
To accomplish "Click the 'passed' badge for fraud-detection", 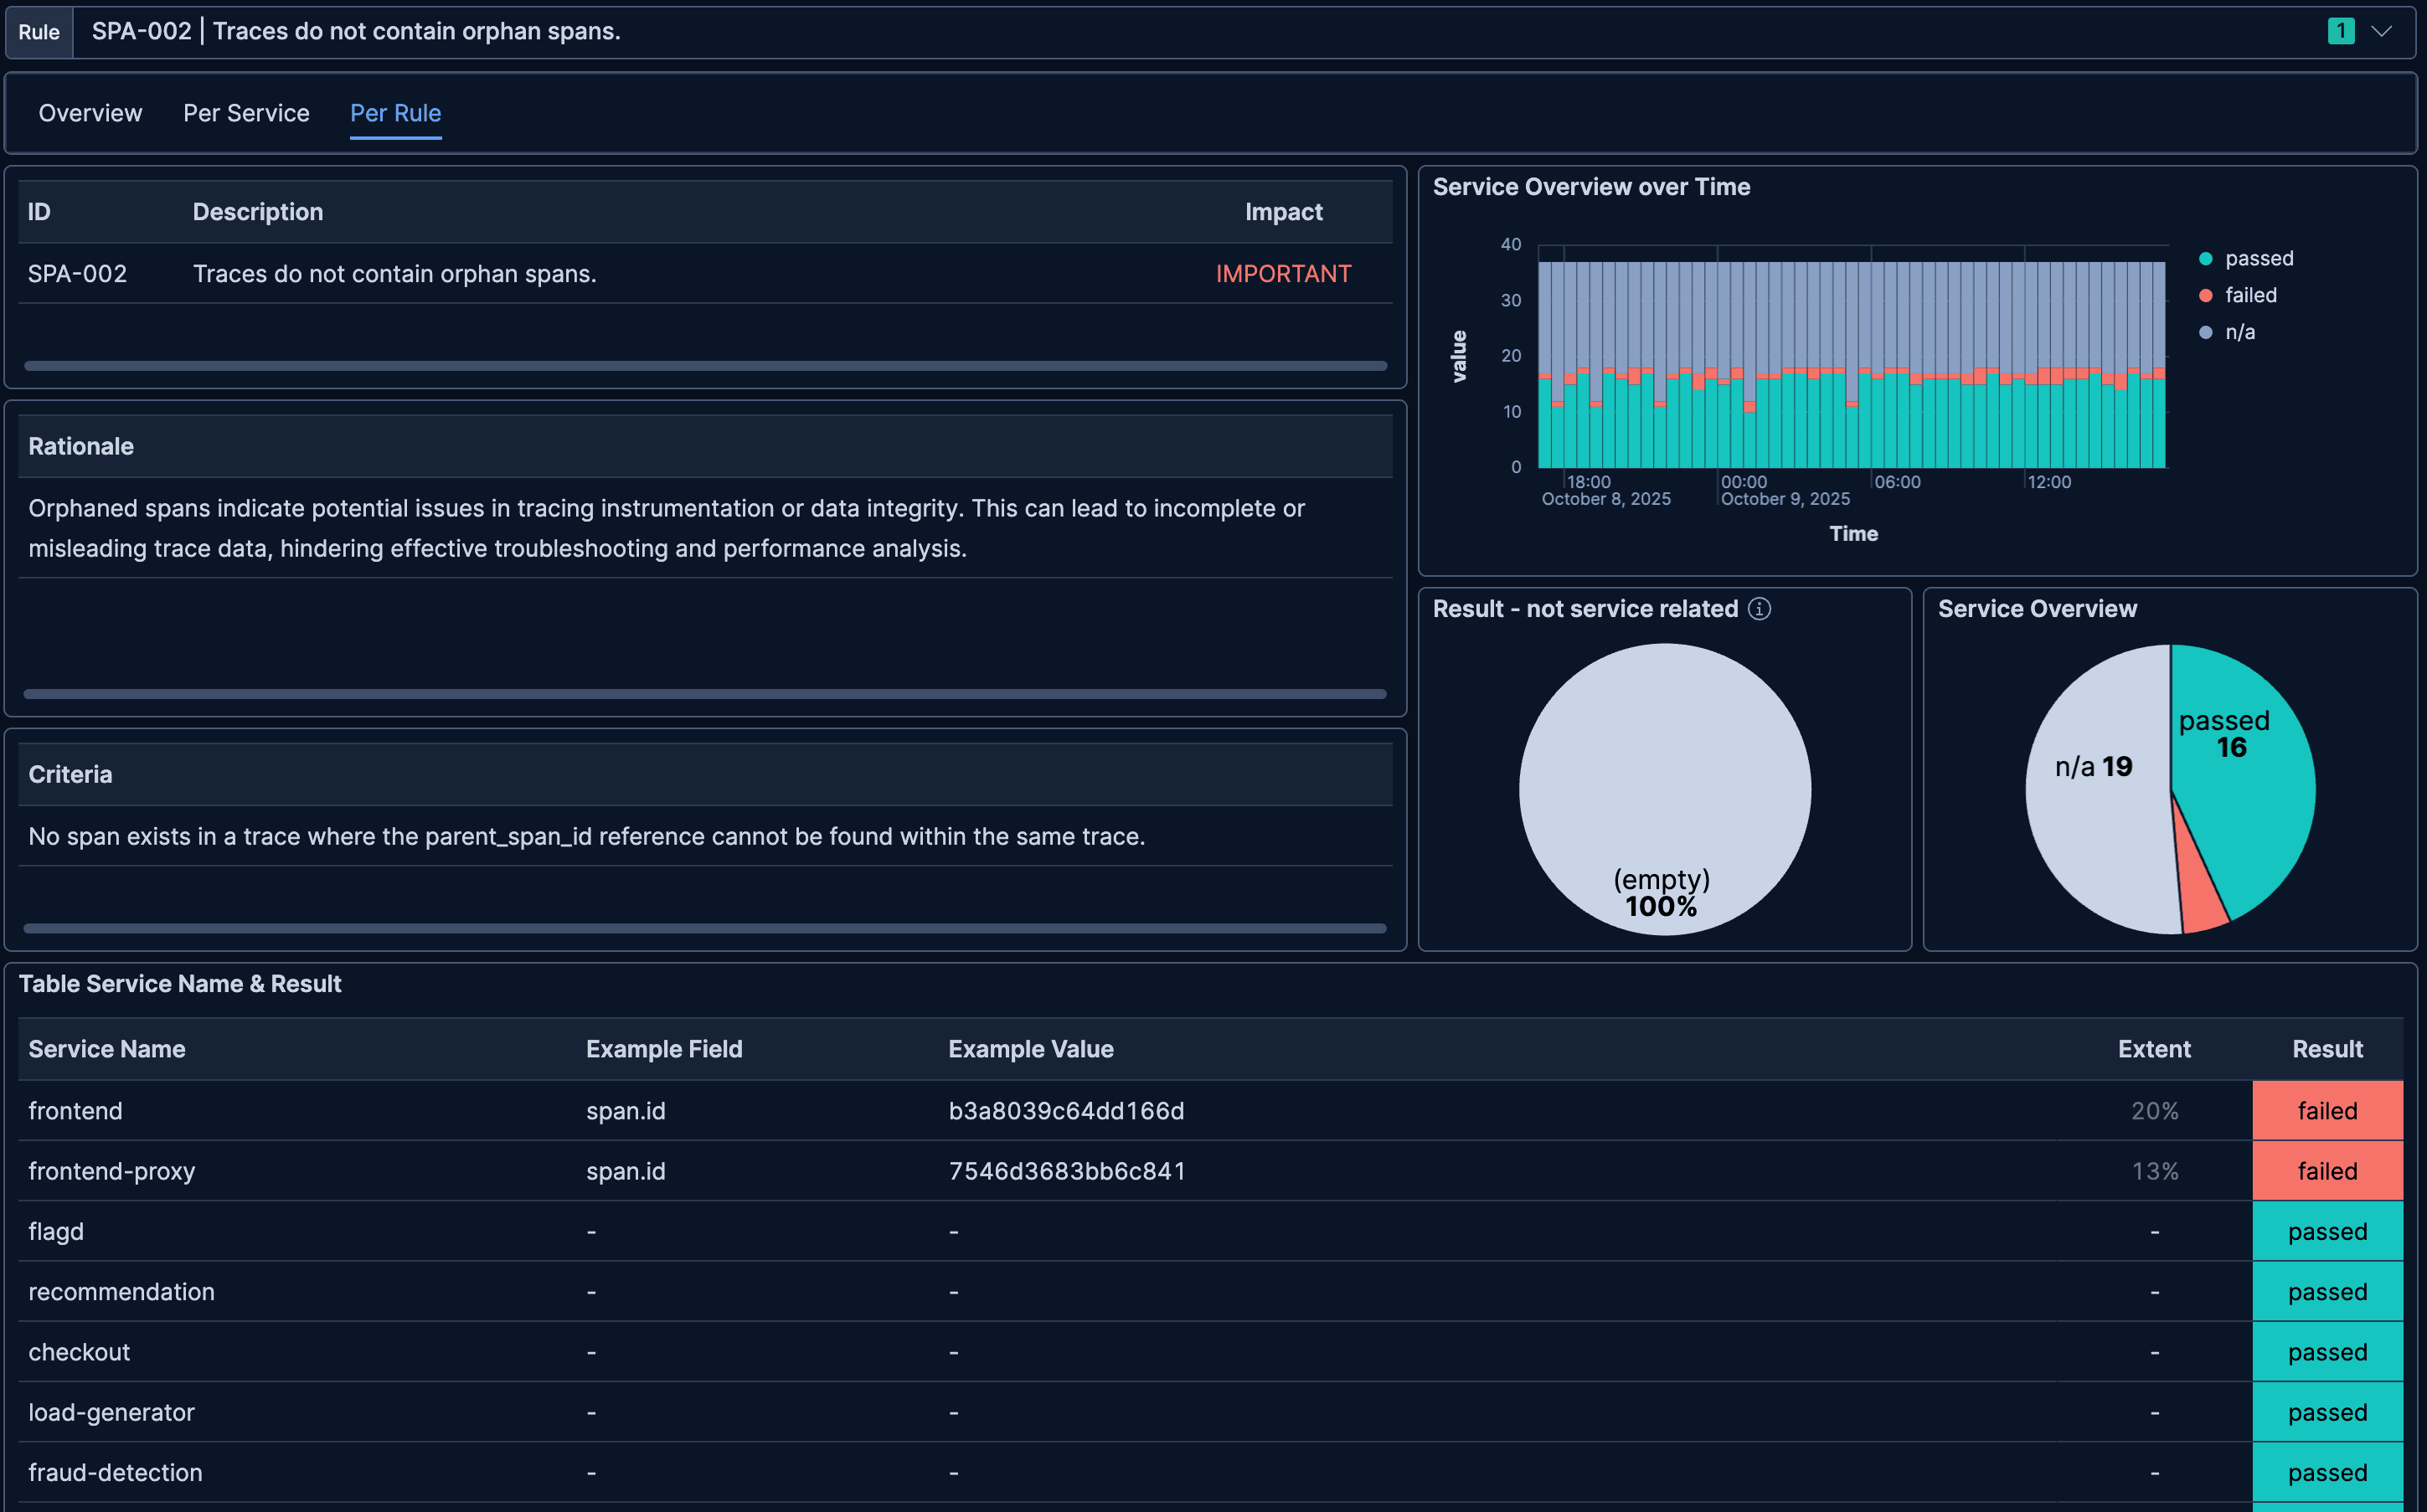I will coord(2327,1472).
